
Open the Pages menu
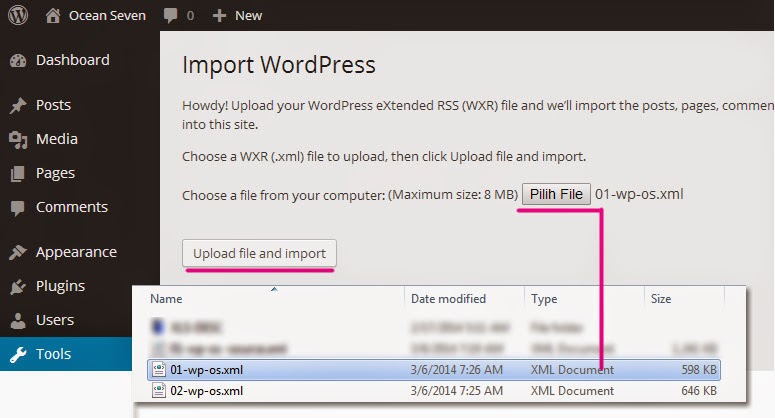55,173
